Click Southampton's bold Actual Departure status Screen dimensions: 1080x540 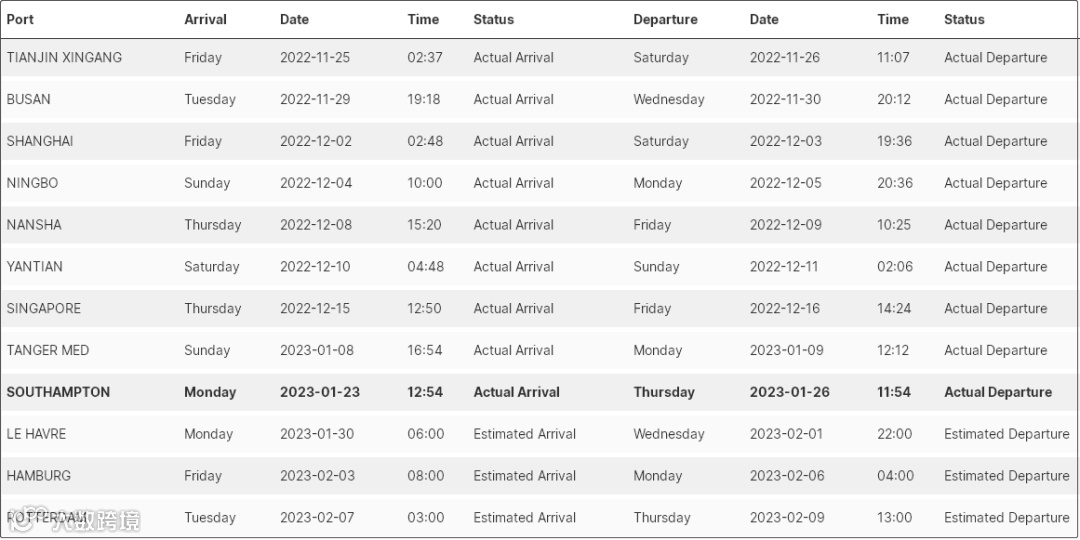pos(998,393)
